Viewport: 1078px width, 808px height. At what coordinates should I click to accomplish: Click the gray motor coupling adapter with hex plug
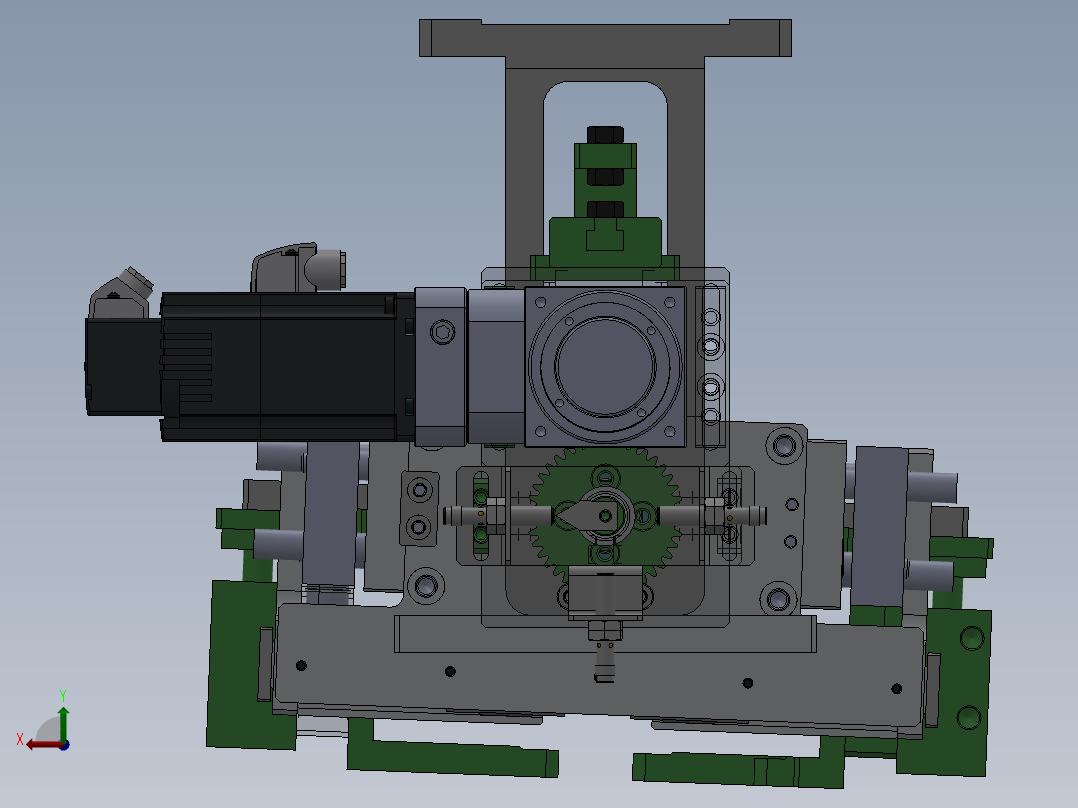tap(440, 365)
